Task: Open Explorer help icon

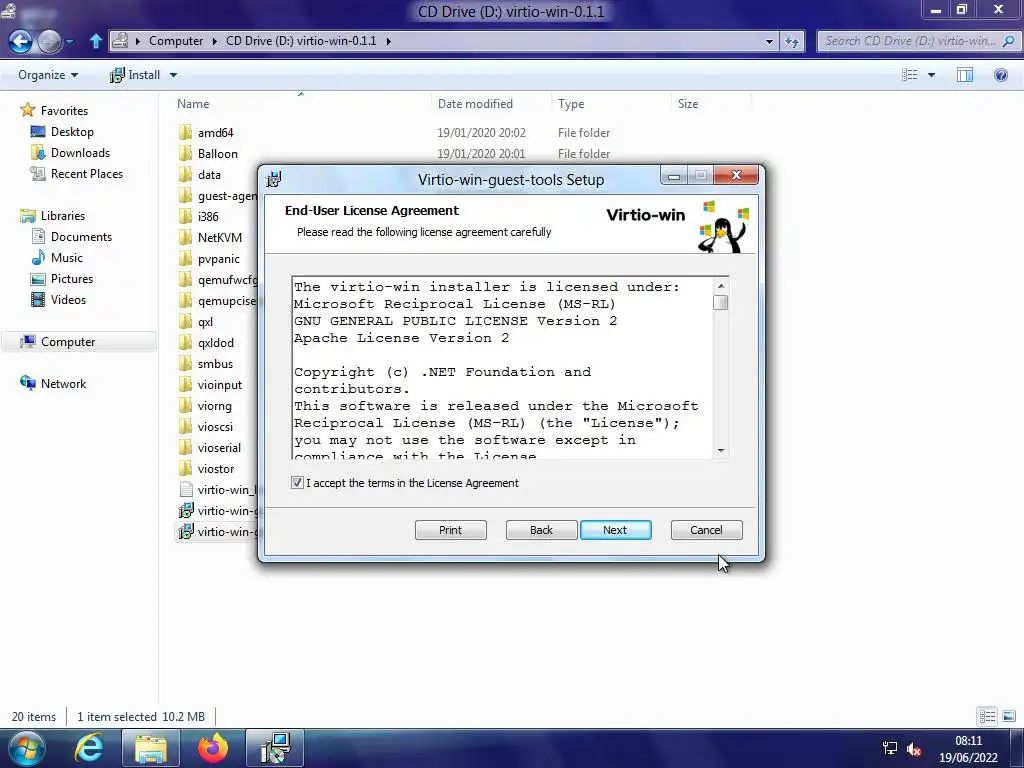Action: (x=1000, y=75)
